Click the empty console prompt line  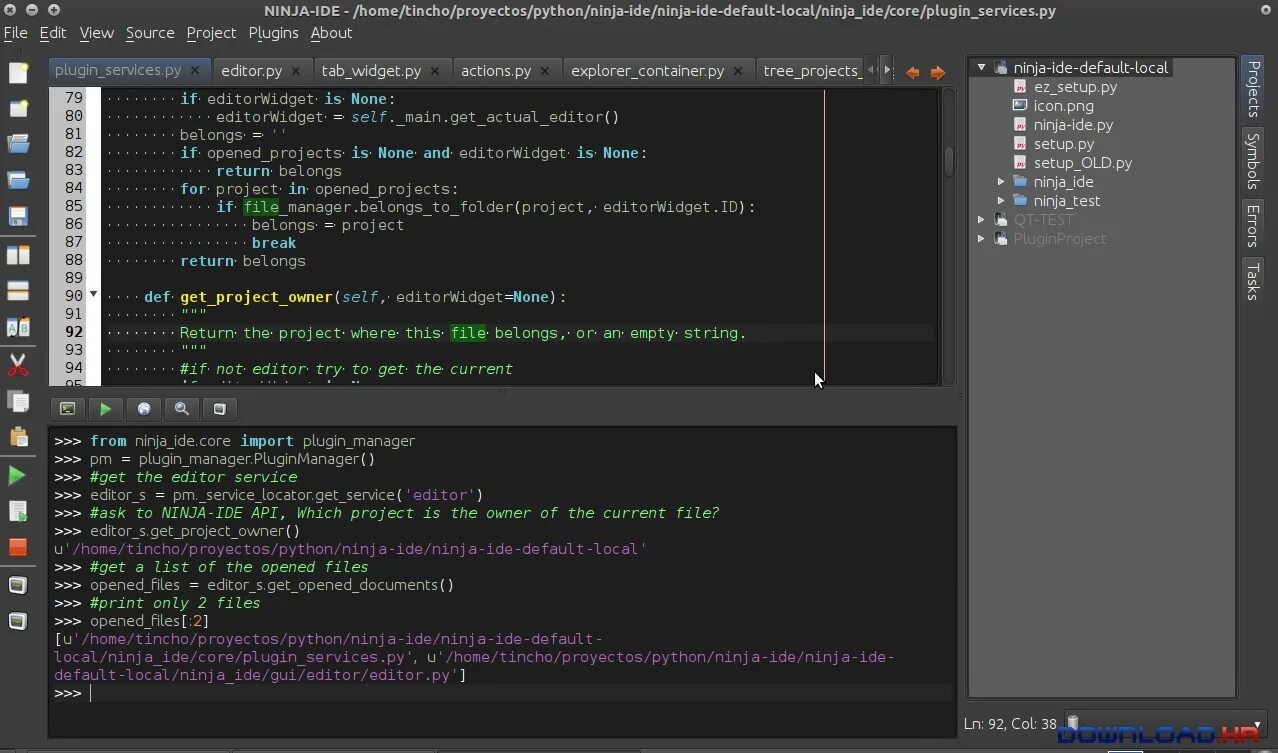tap(502, 693)
